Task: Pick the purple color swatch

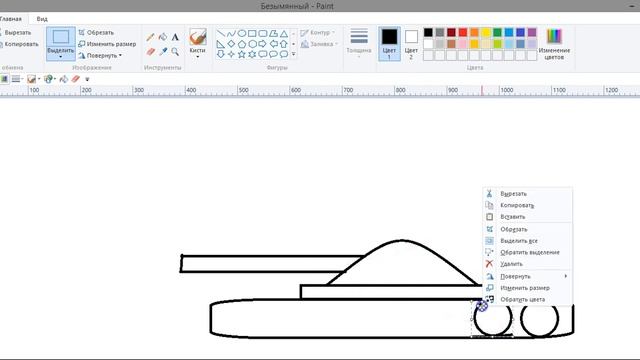Action: [x=531, y=32]
